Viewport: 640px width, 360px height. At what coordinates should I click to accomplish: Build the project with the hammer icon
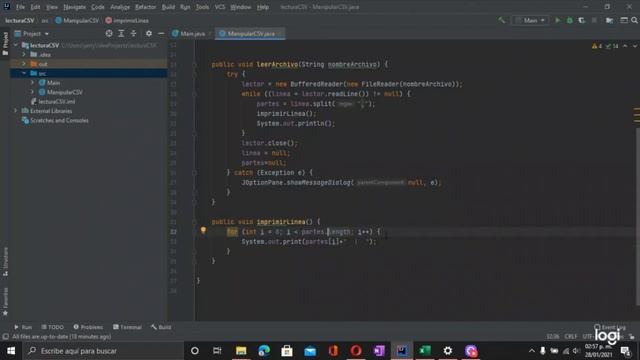(x=501, y=20)
